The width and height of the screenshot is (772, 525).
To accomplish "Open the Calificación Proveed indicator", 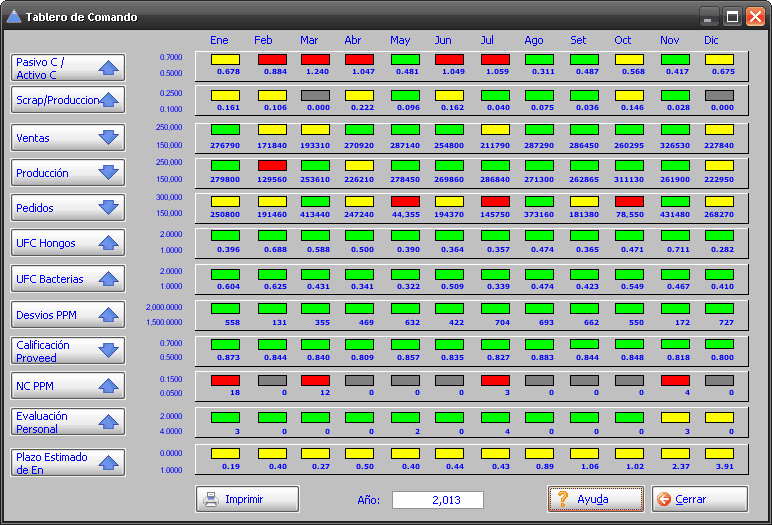I will point(67,350).
